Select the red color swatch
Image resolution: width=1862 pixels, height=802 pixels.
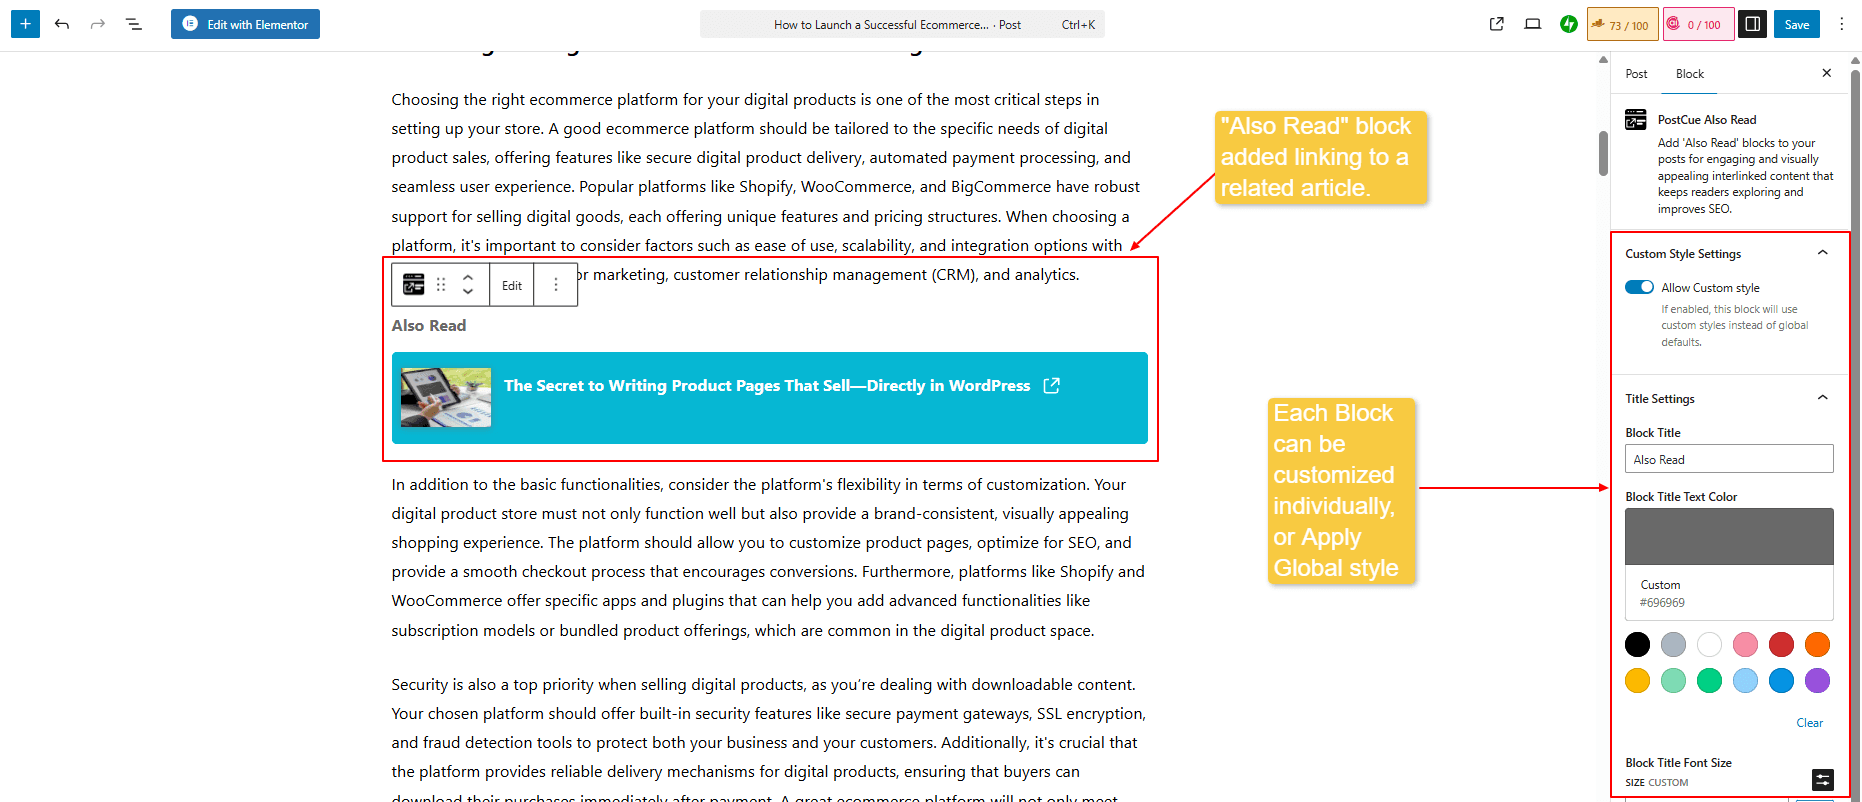coord(1781,645)
